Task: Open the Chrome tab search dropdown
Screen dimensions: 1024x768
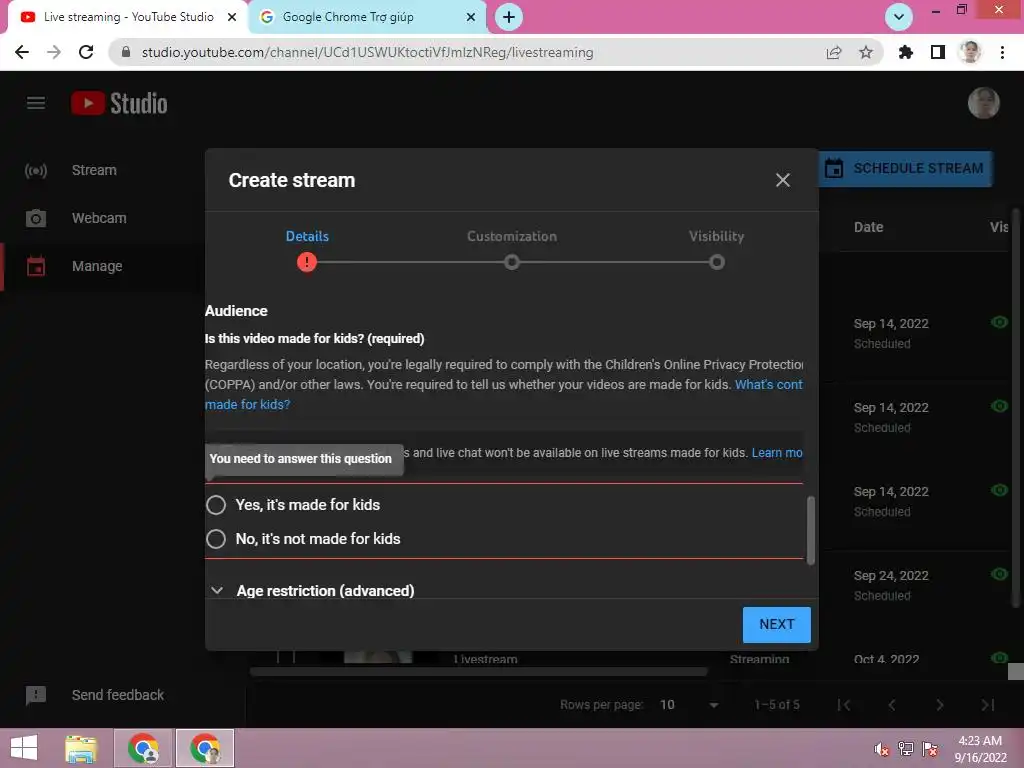Action: pyautogui.click(x=899, y=17)
